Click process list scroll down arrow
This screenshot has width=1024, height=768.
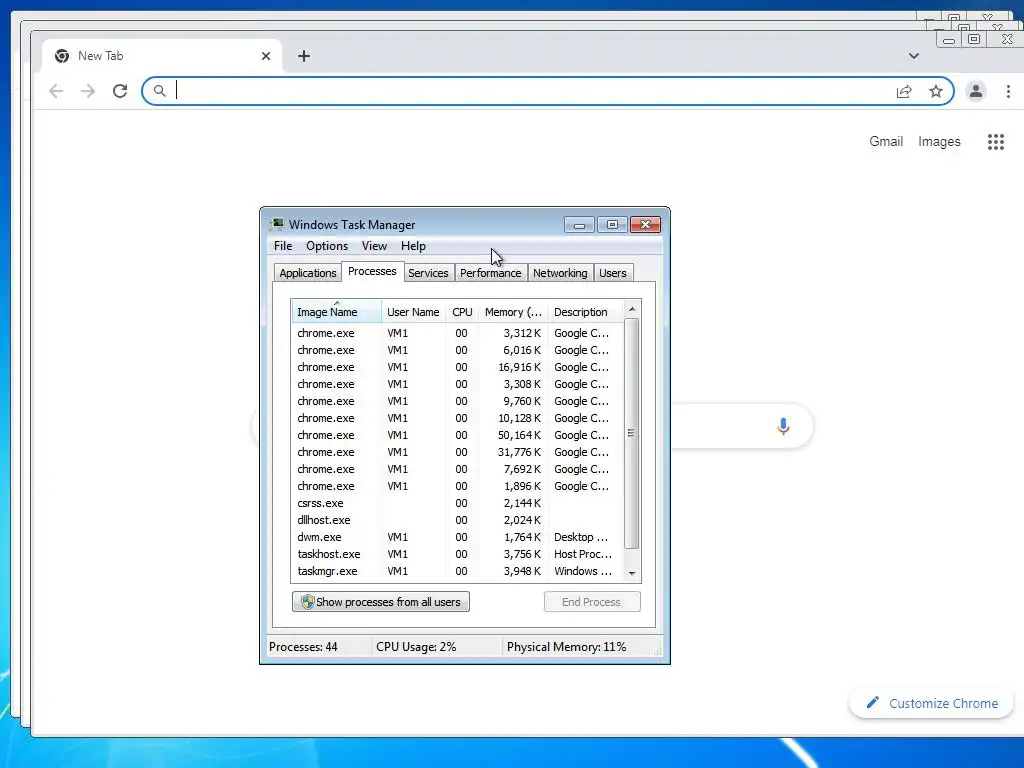[x=632, y=573]
